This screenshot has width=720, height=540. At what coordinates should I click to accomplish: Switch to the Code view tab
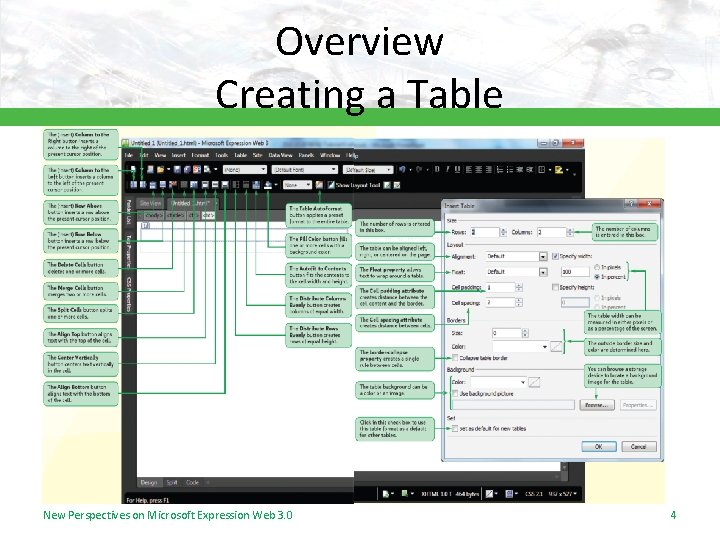(x=192, y=483)
